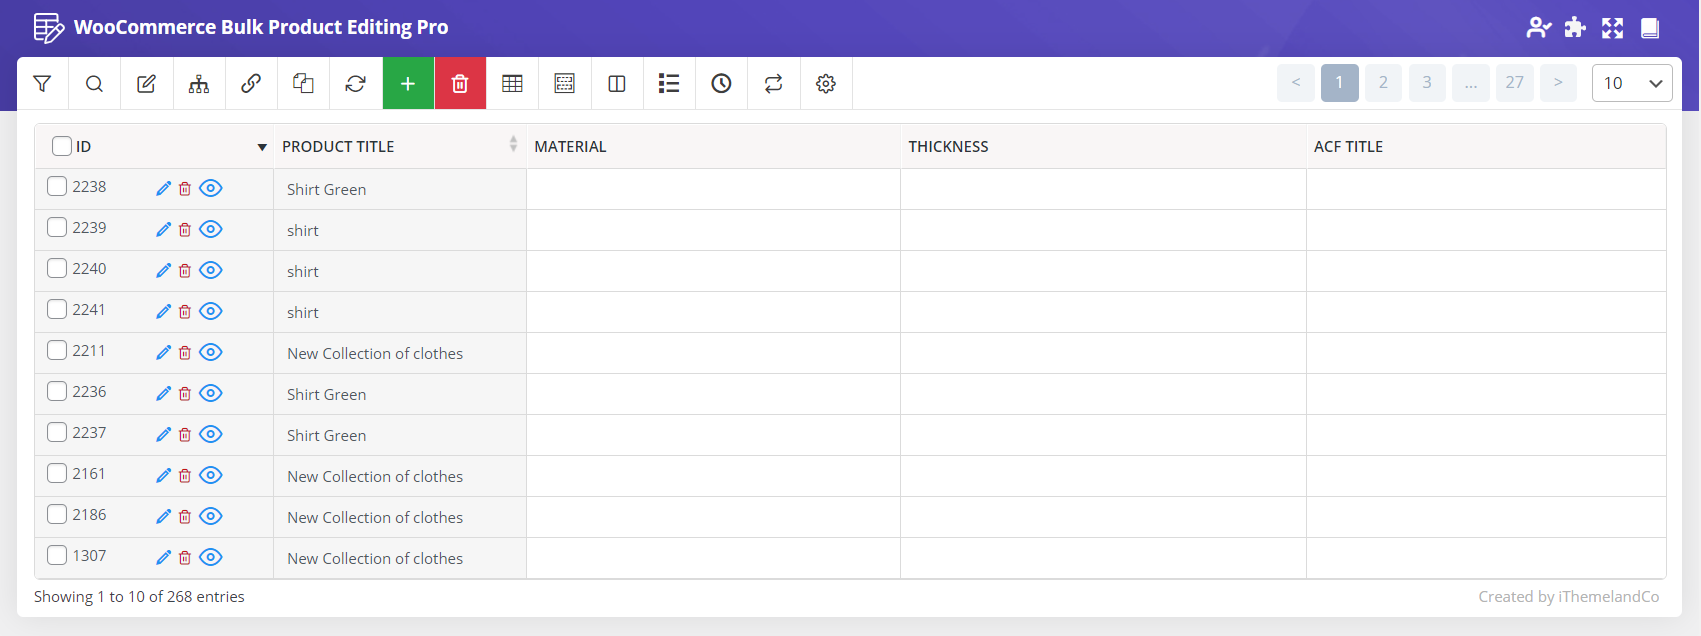Open the search magnifier tool
This screenshot has width=1701, height=636.
tap(94, 84)
